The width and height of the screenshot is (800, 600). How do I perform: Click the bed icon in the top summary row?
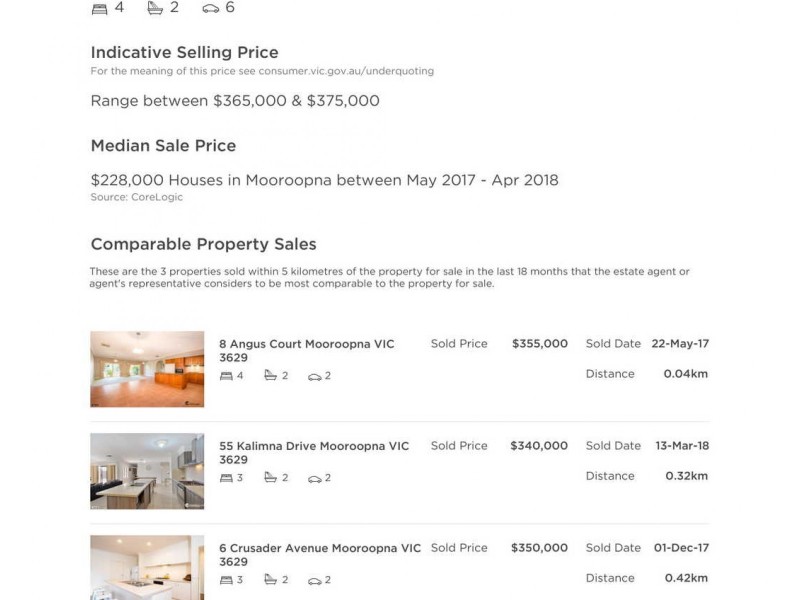coord(99,8)
